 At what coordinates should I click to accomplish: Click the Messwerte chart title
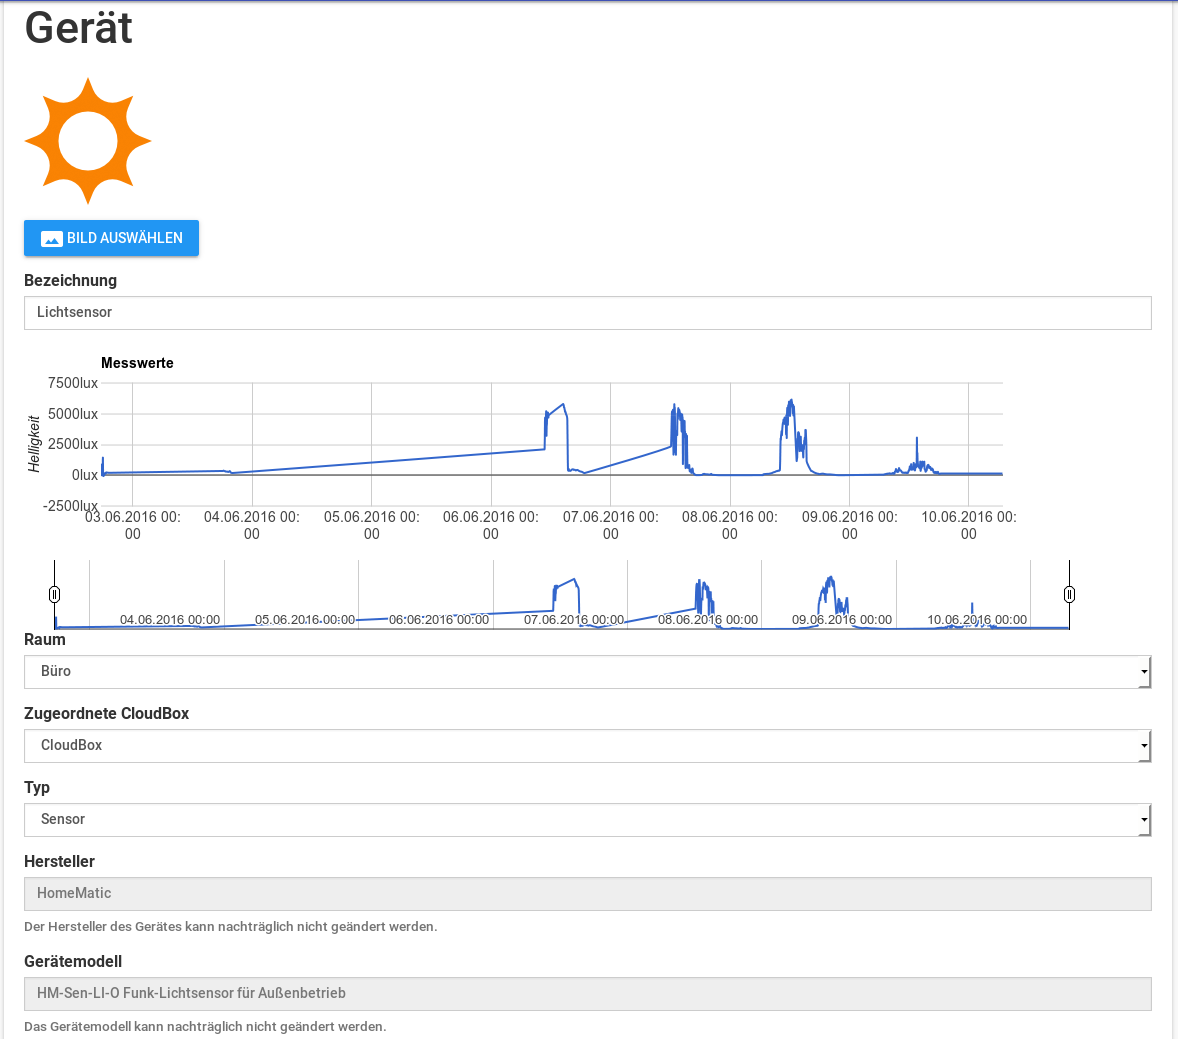(x=137, y=363)
